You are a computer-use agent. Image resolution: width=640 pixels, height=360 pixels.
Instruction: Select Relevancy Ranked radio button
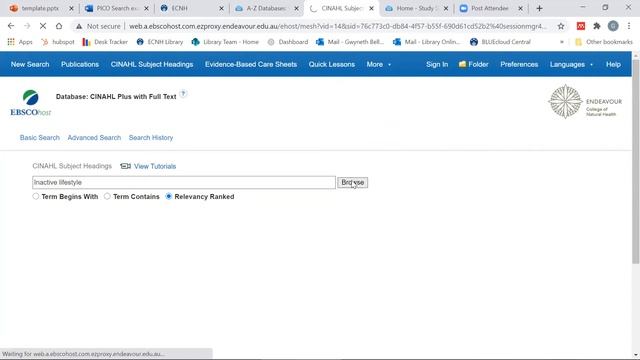[x=169, y=196]
